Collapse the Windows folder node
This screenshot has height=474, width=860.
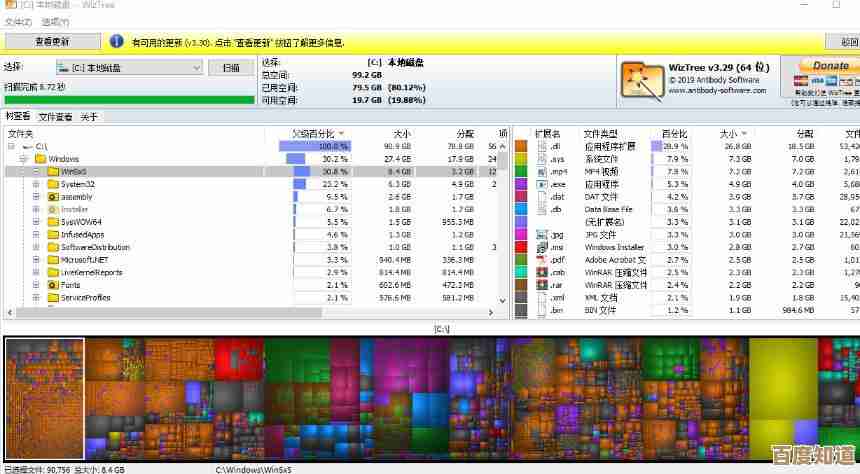tap(23, 159)
